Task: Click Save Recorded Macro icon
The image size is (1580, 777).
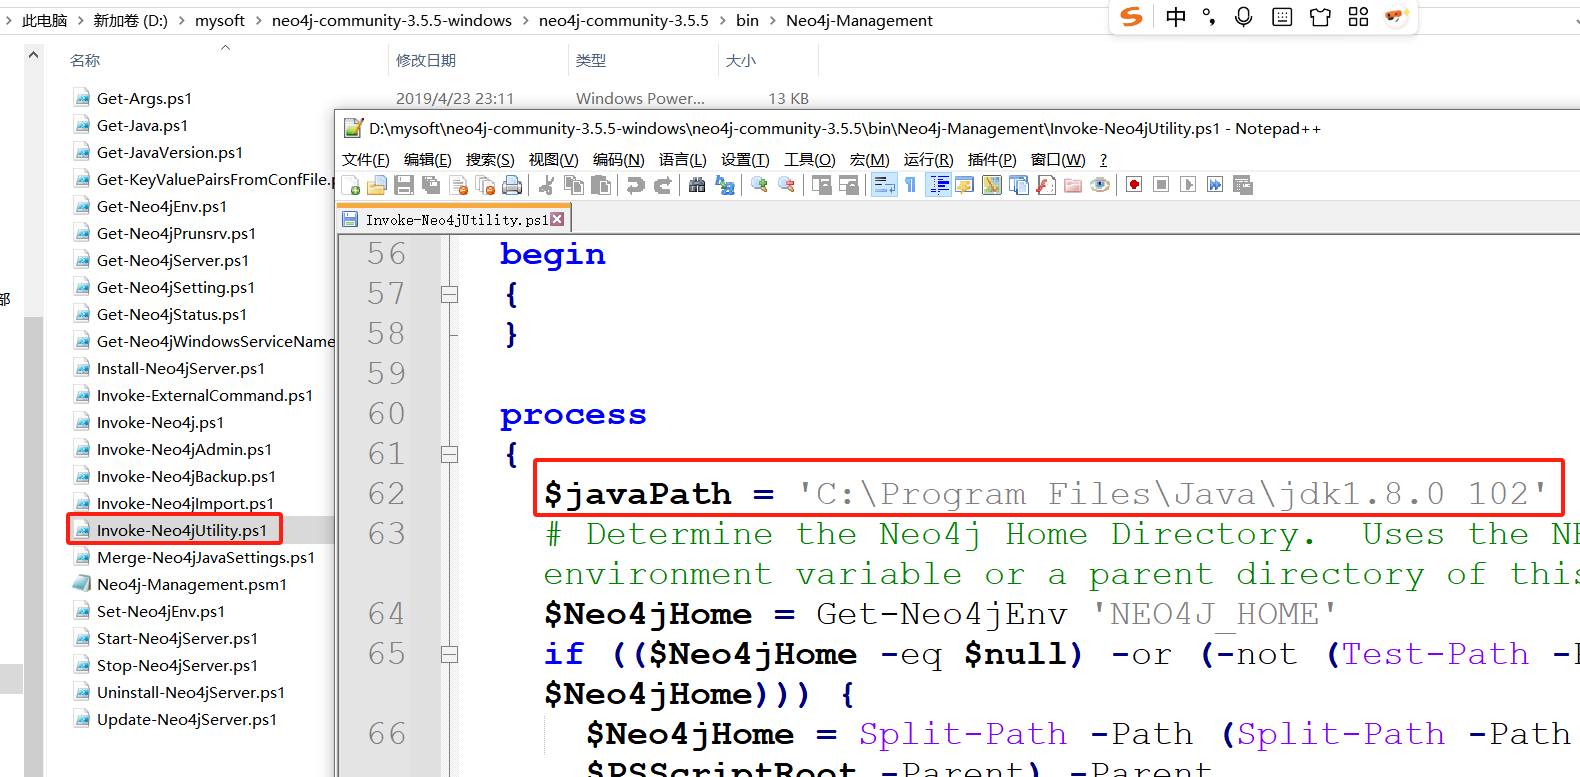Action: pyautogui.click(x=1242, y=185)
